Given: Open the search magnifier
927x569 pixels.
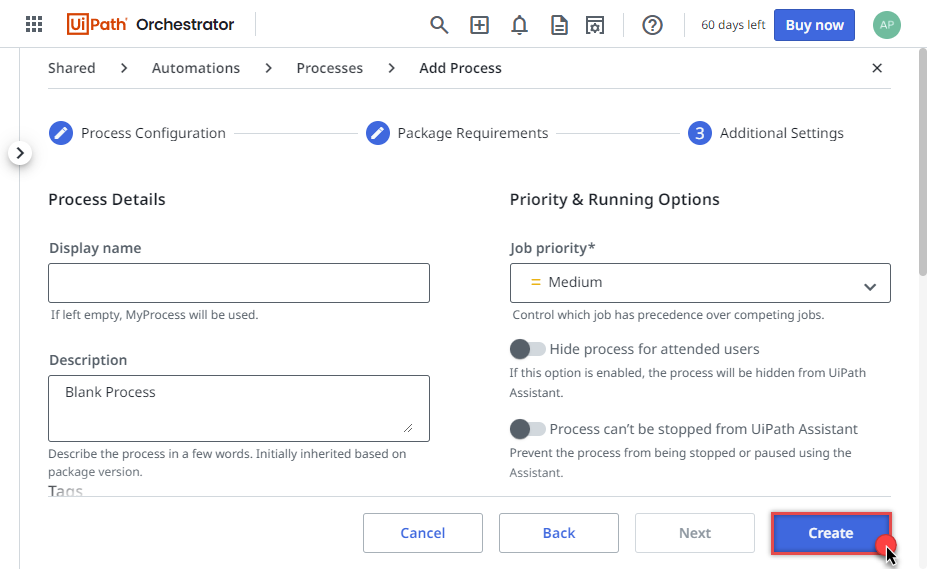Looking at the screenshot, I should coord(439,25).
